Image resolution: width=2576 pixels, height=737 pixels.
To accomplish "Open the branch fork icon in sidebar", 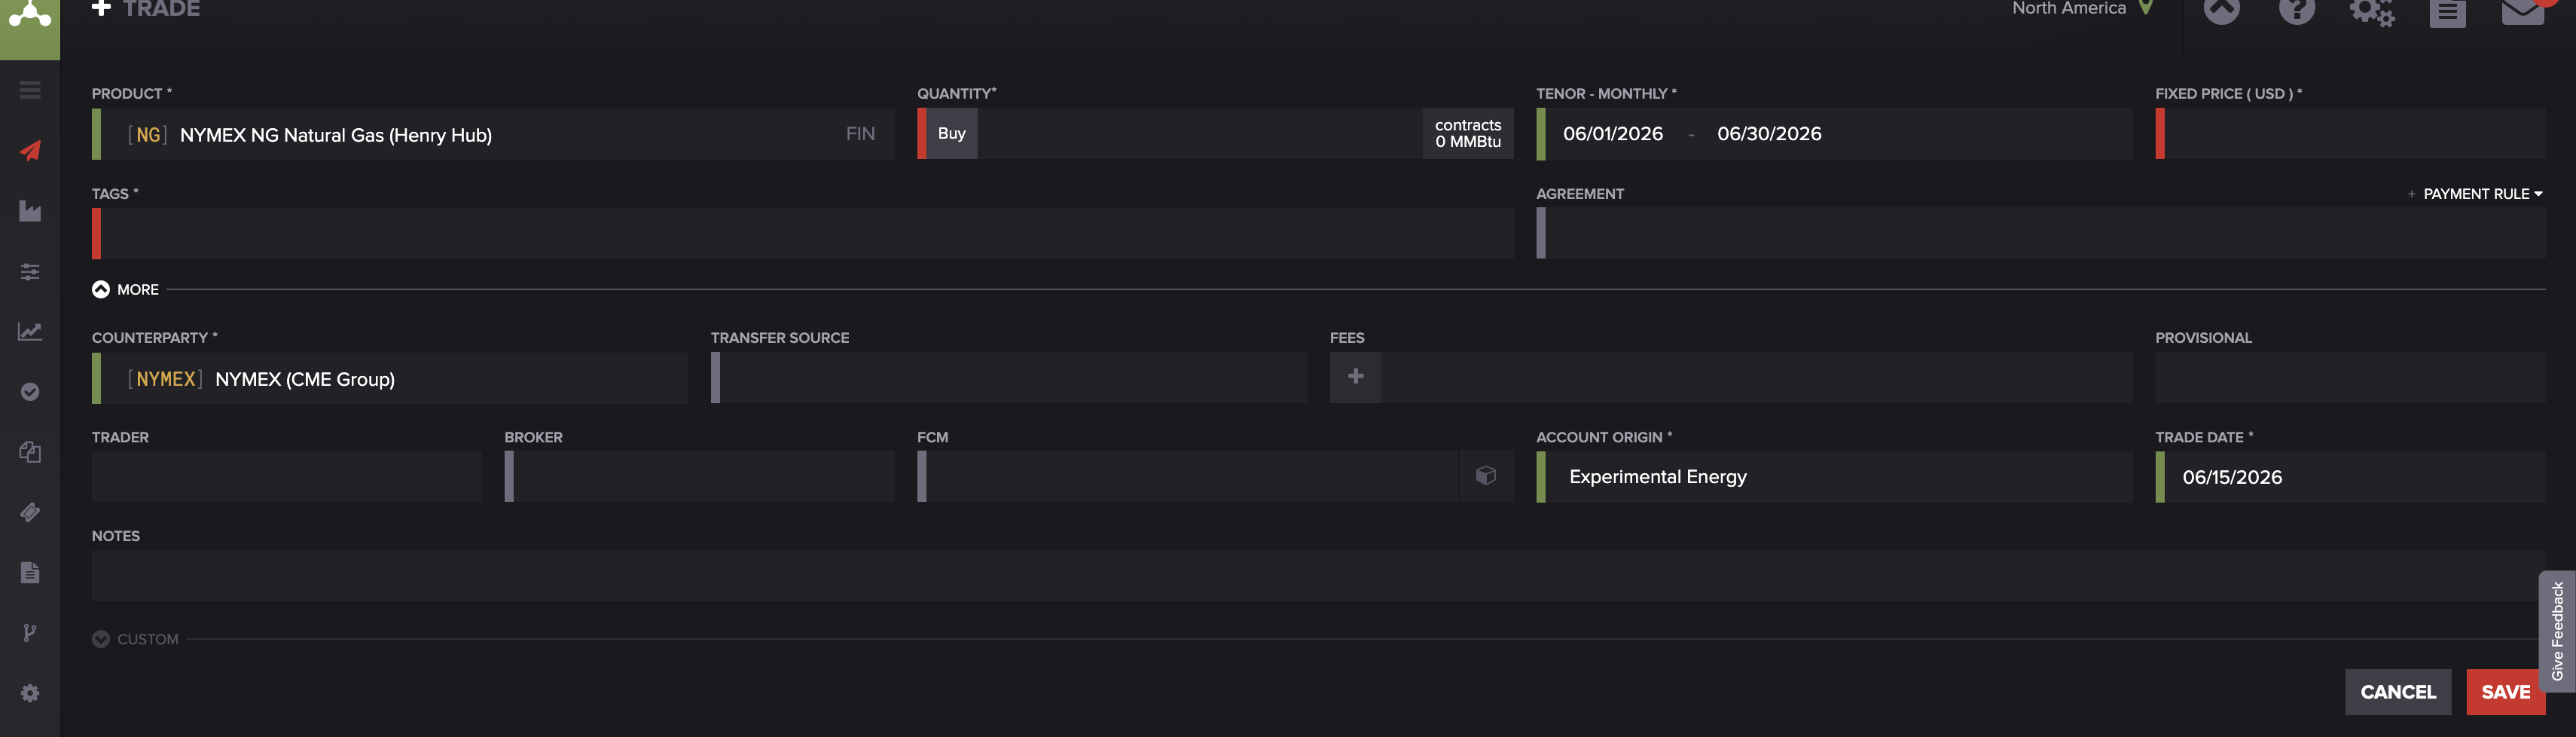I will pyautogui.click(x=30, y=632).
